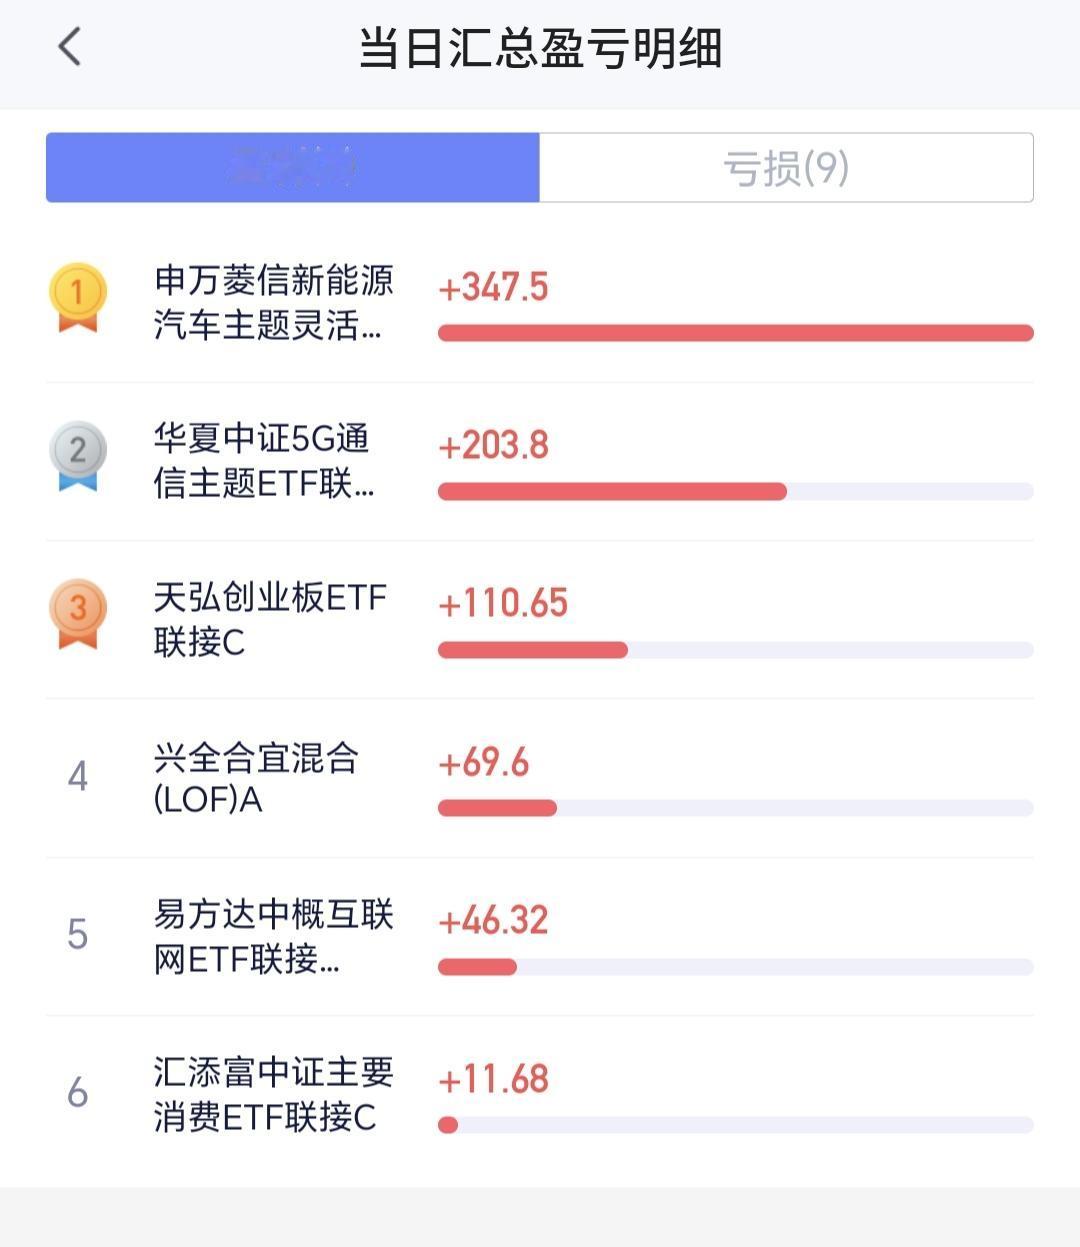This screenshot has height=1247, width=1080.
Task: Click the silver rank 2 medal
Action: click(77, 455)
